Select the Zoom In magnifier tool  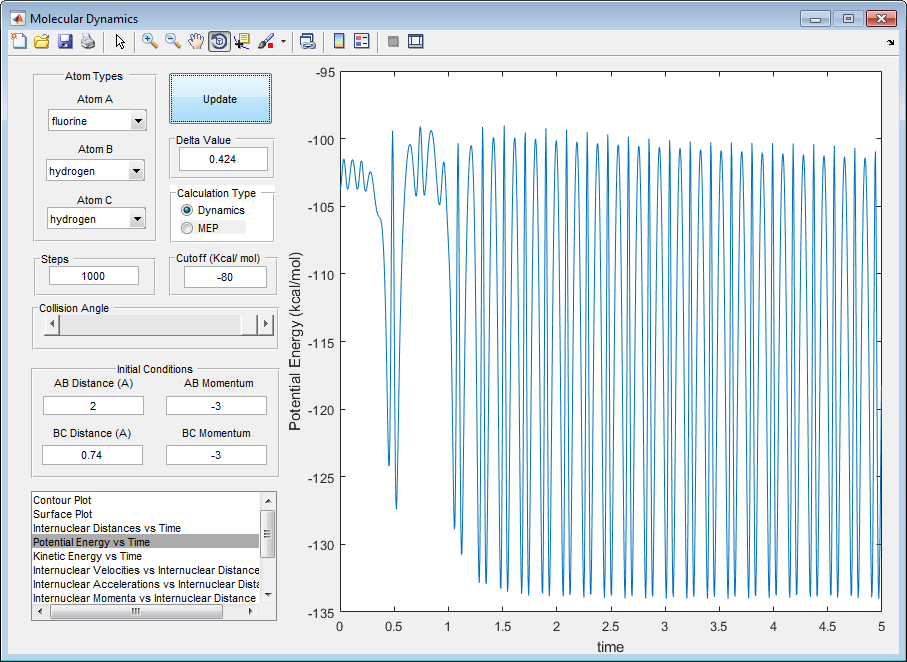(x=150, y=42)
